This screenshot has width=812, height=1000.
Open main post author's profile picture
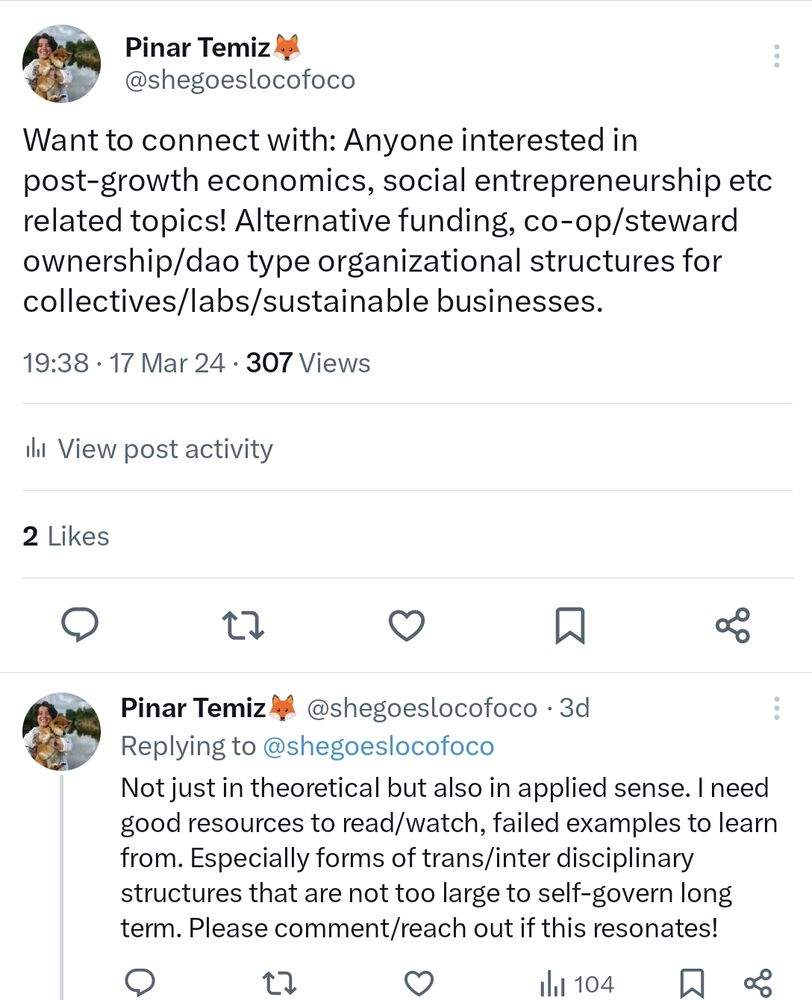(x=62, y=63)
